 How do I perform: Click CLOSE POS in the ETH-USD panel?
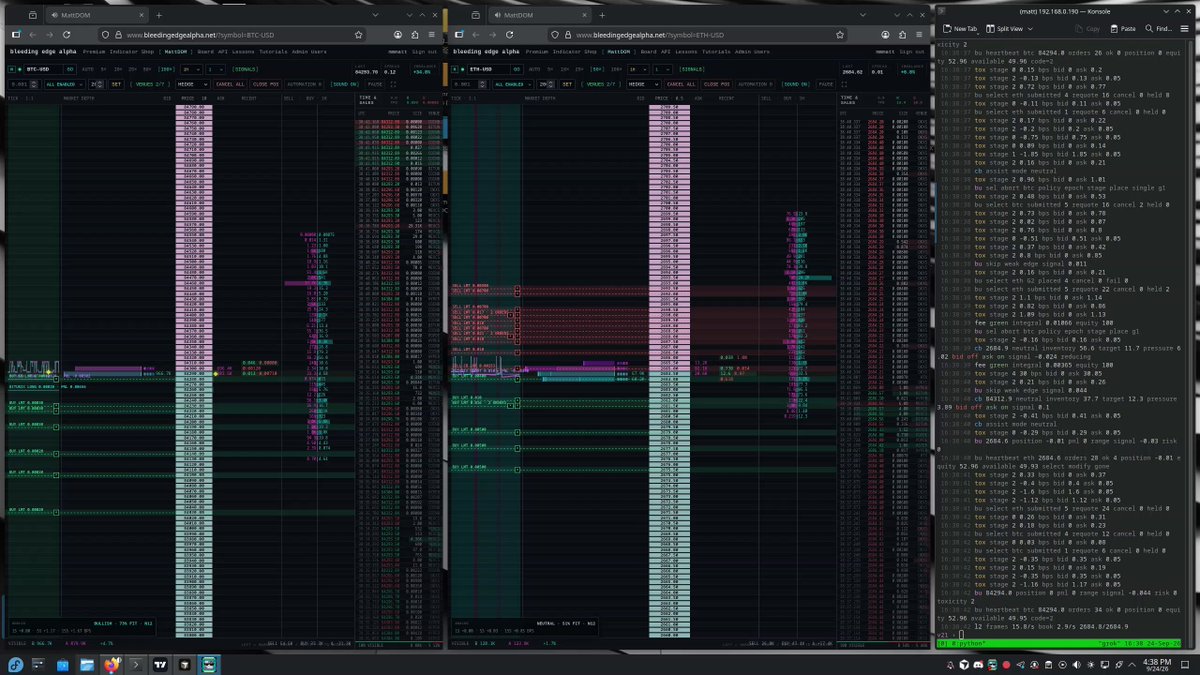click(x=717, y=84)
